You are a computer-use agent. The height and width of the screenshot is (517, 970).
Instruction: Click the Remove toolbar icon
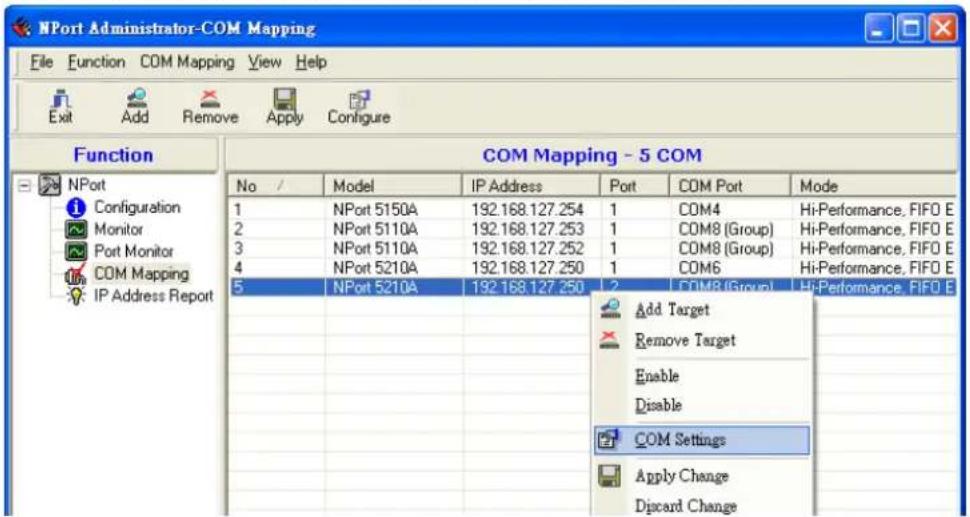click(210, 98)
